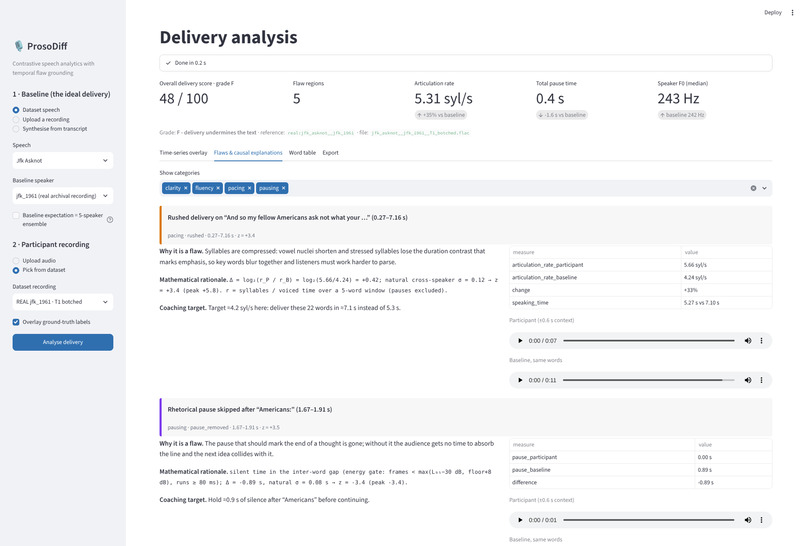The height and width of the screenshot is (546, 806).
Task: Mute the 0:00 / 0:07 participant audio
Action: (x=748, y=340)
